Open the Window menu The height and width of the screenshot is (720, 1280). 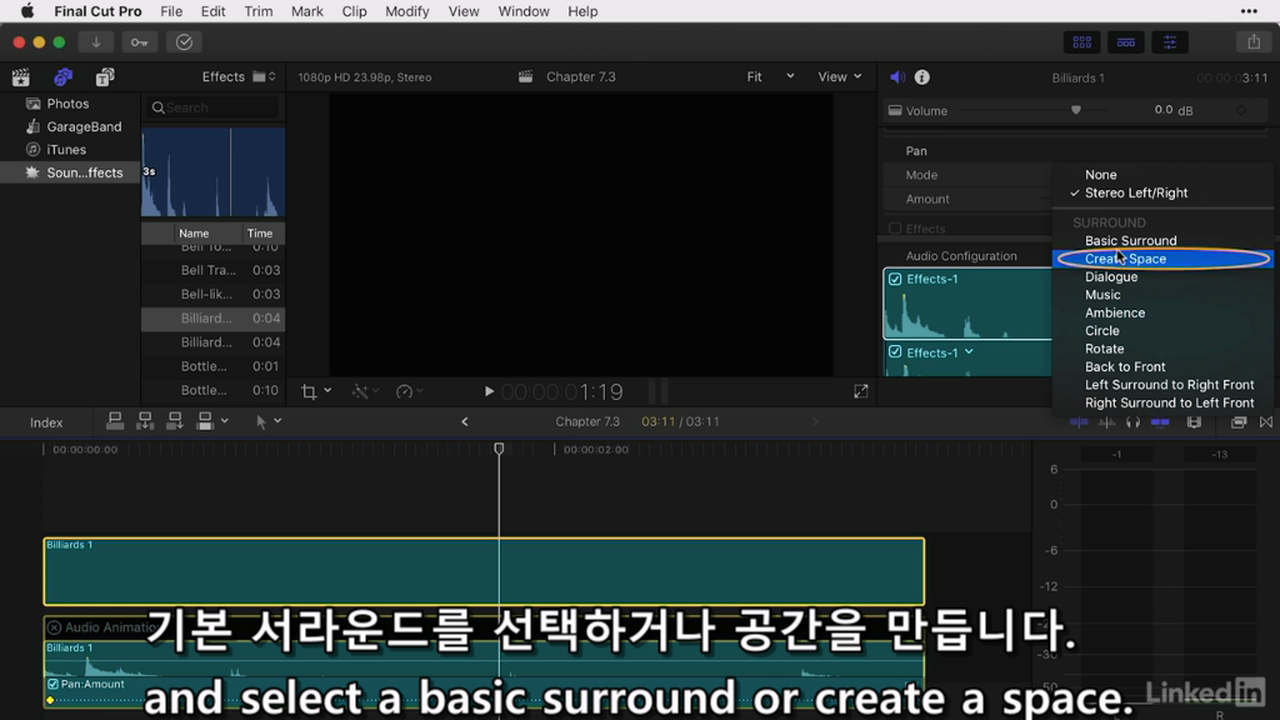click(x=524, y=11)
